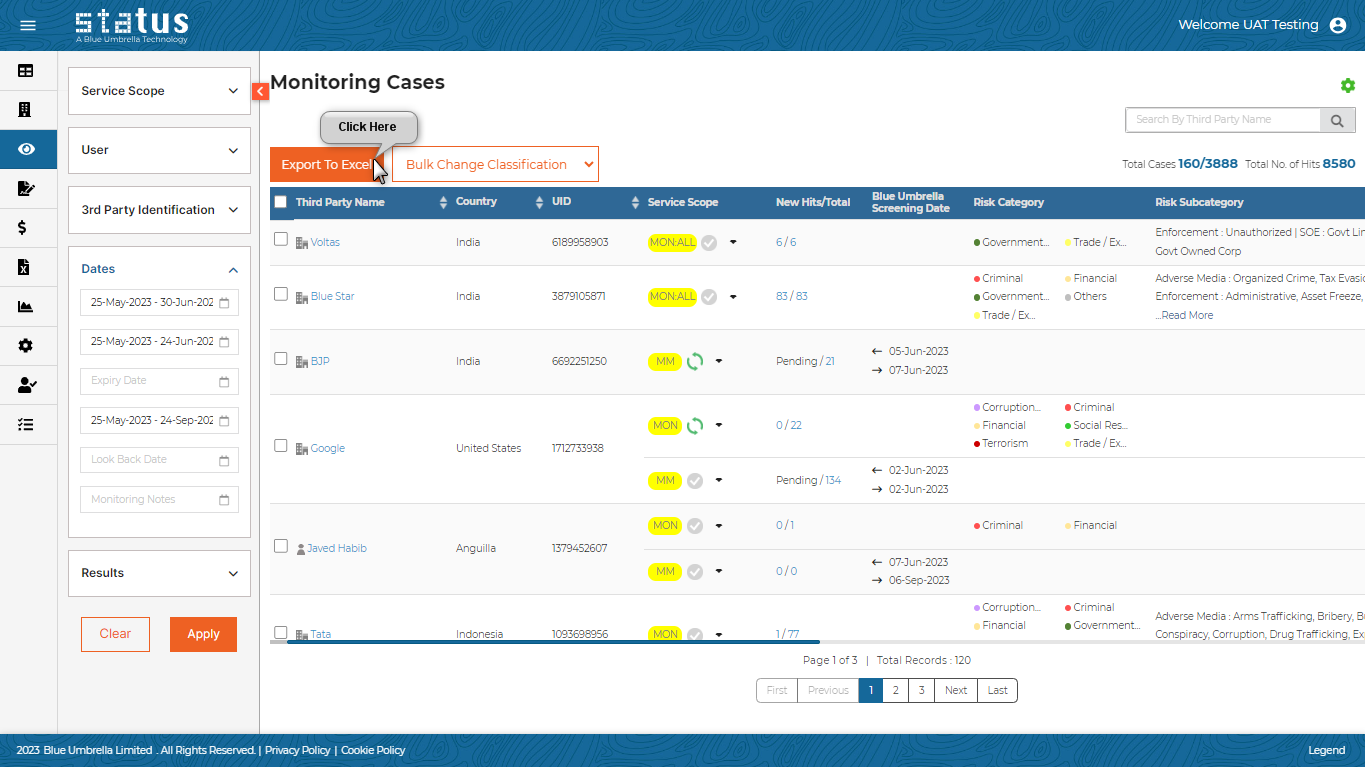Click the search magnifier button
This screenshot has height=767, width=1365.
1337,121
